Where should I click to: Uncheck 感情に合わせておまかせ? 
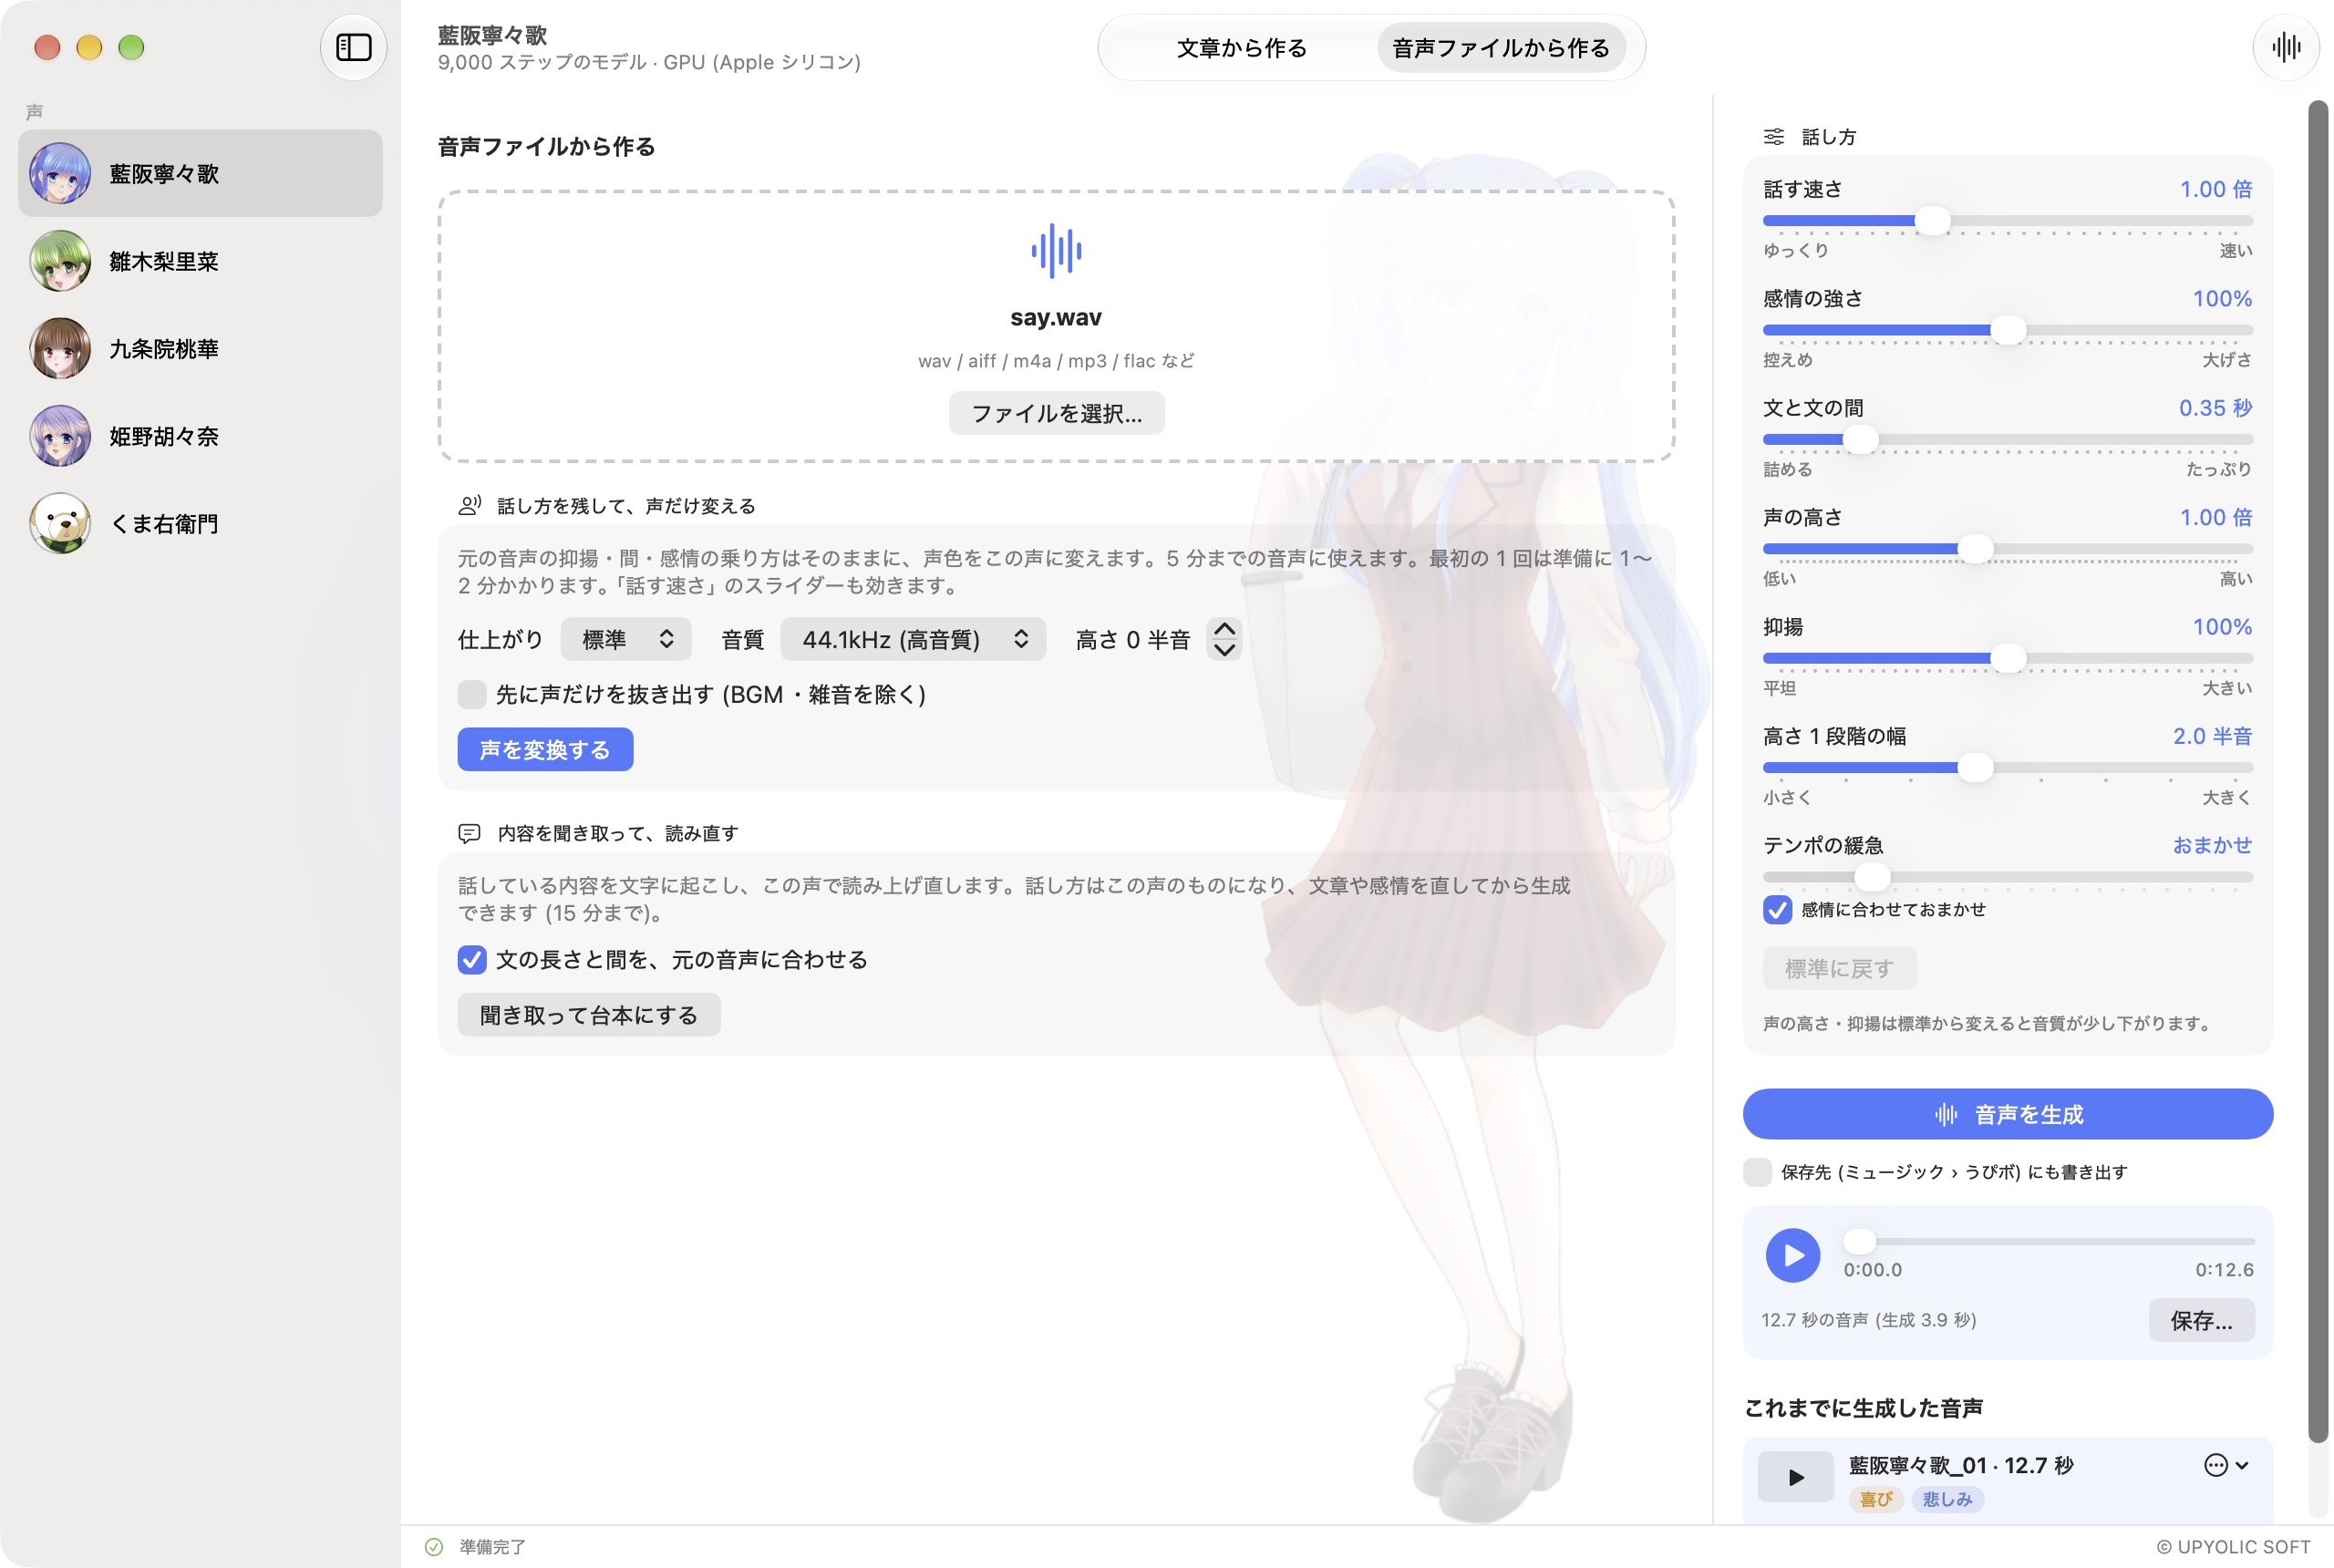[1777, 909]
